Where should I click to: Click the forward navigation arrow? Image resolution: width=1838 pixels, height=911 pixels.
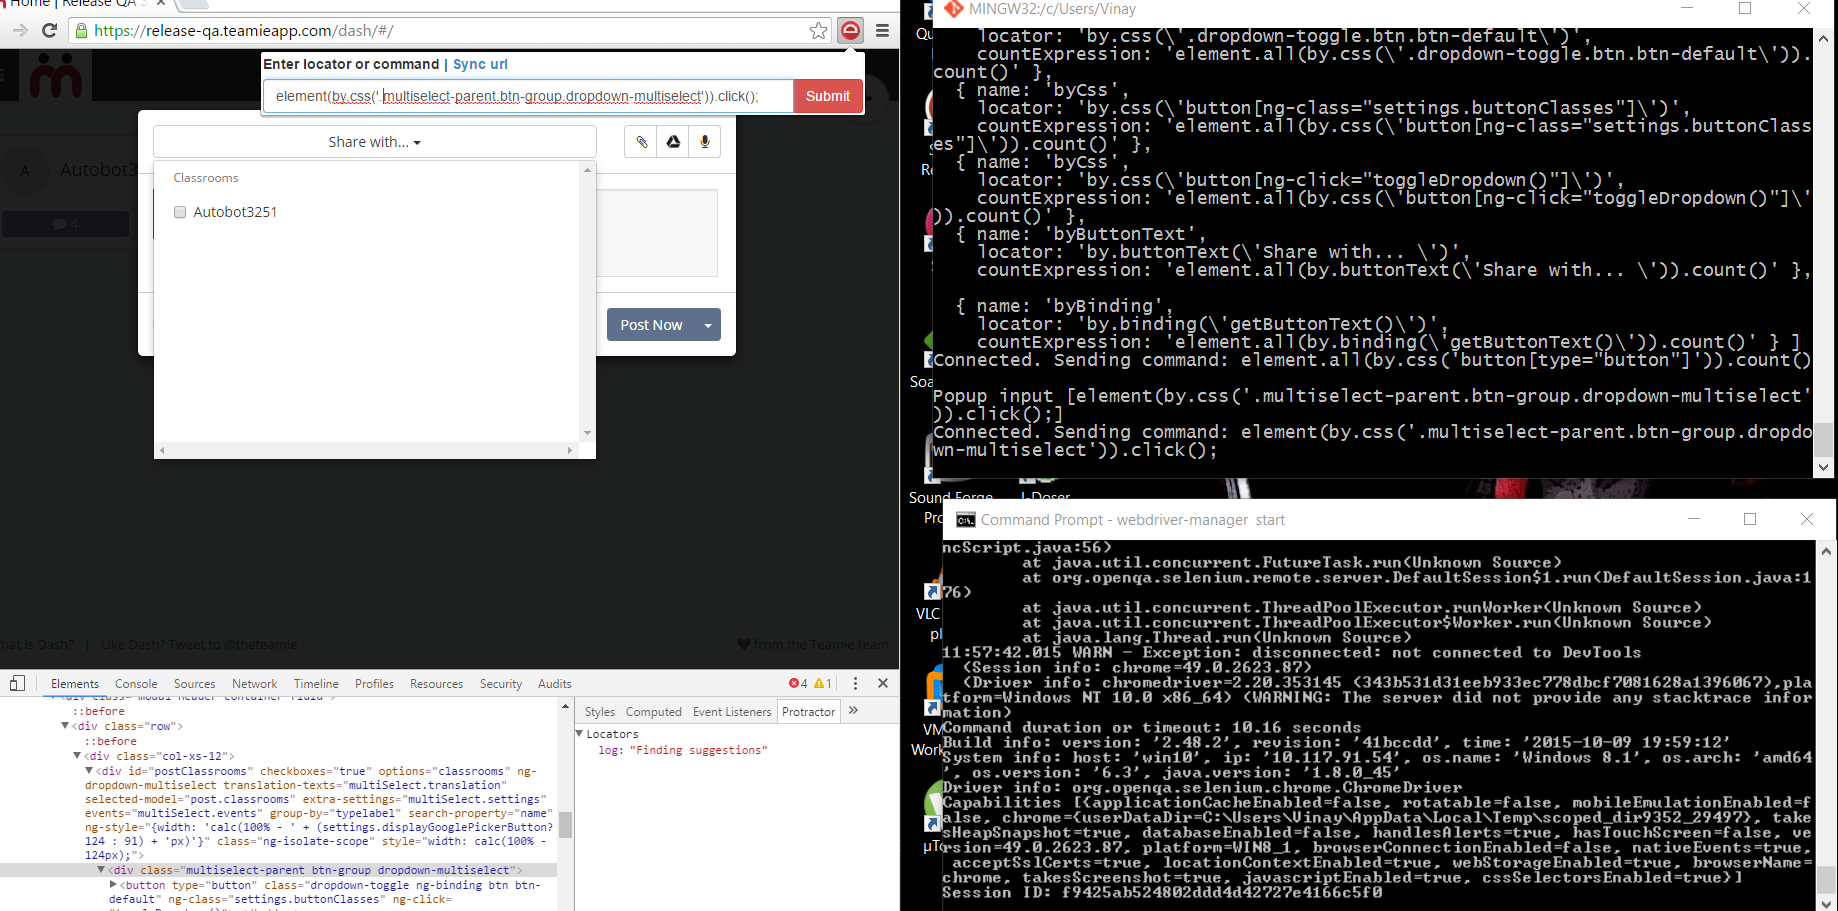coord(19,30)
